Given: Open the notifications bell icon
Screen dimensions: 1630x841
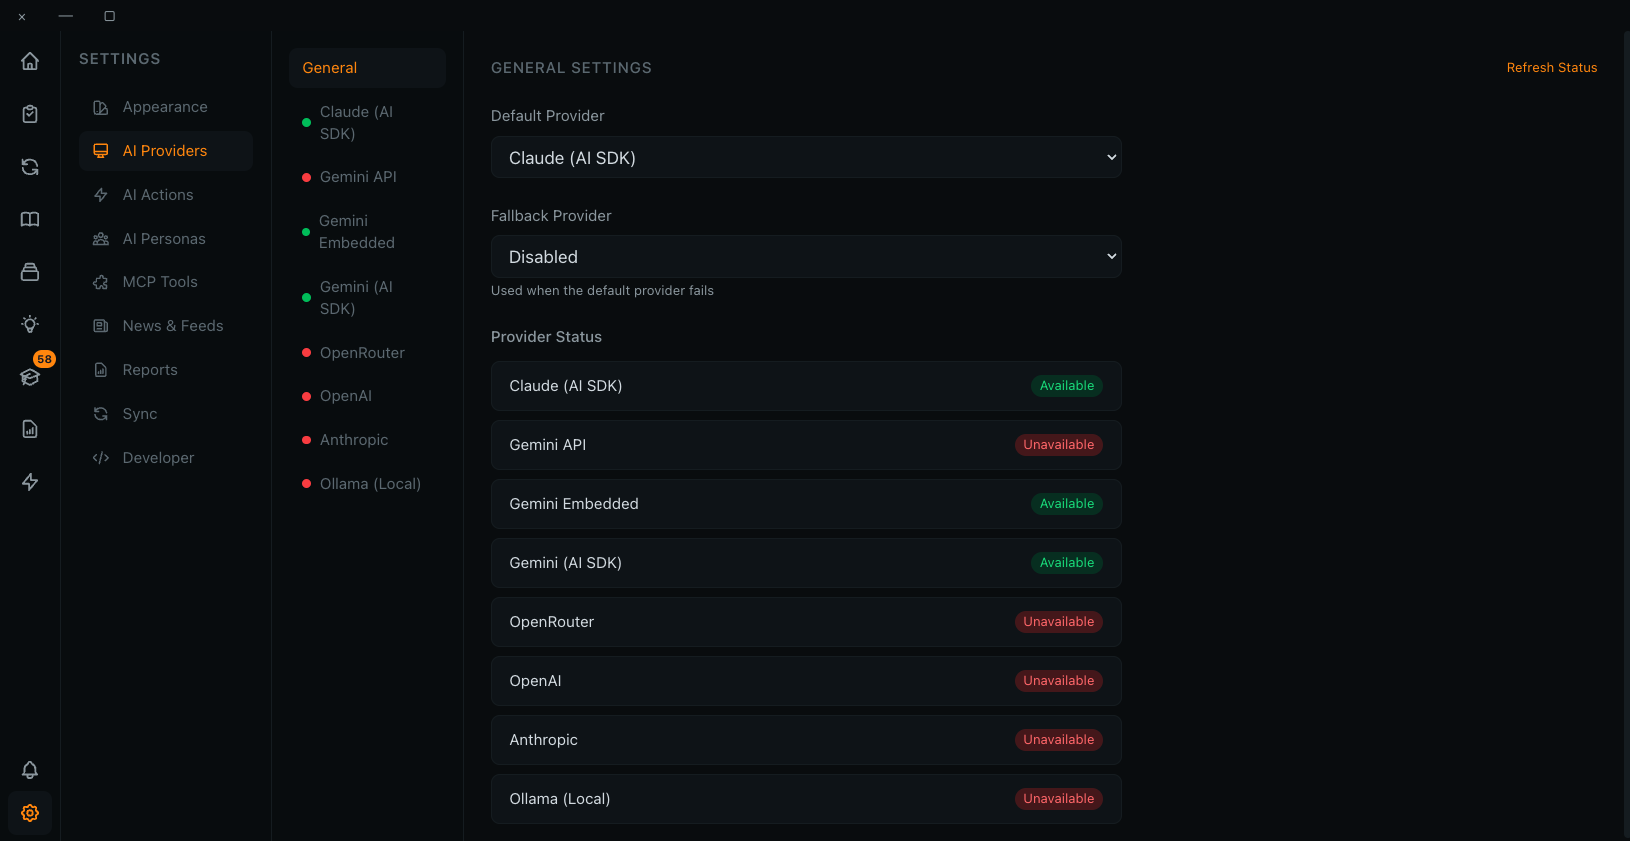Looking at the screenshot, I should coord(30,770).
